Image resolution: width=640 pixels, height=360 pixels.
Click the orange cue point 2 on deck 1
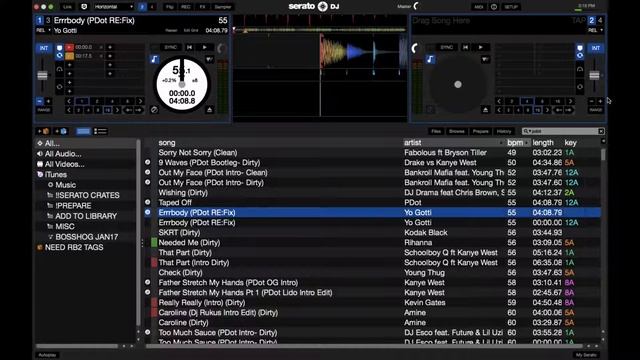click(x=69, y=56)
